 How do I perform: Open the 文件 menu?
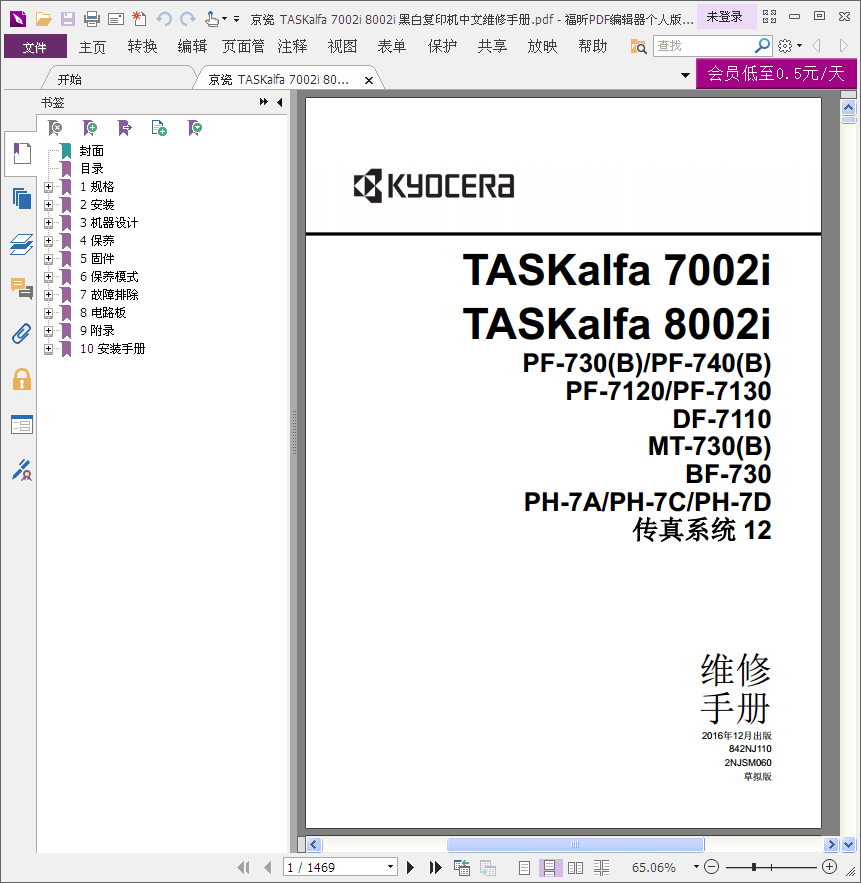[35, 46]
